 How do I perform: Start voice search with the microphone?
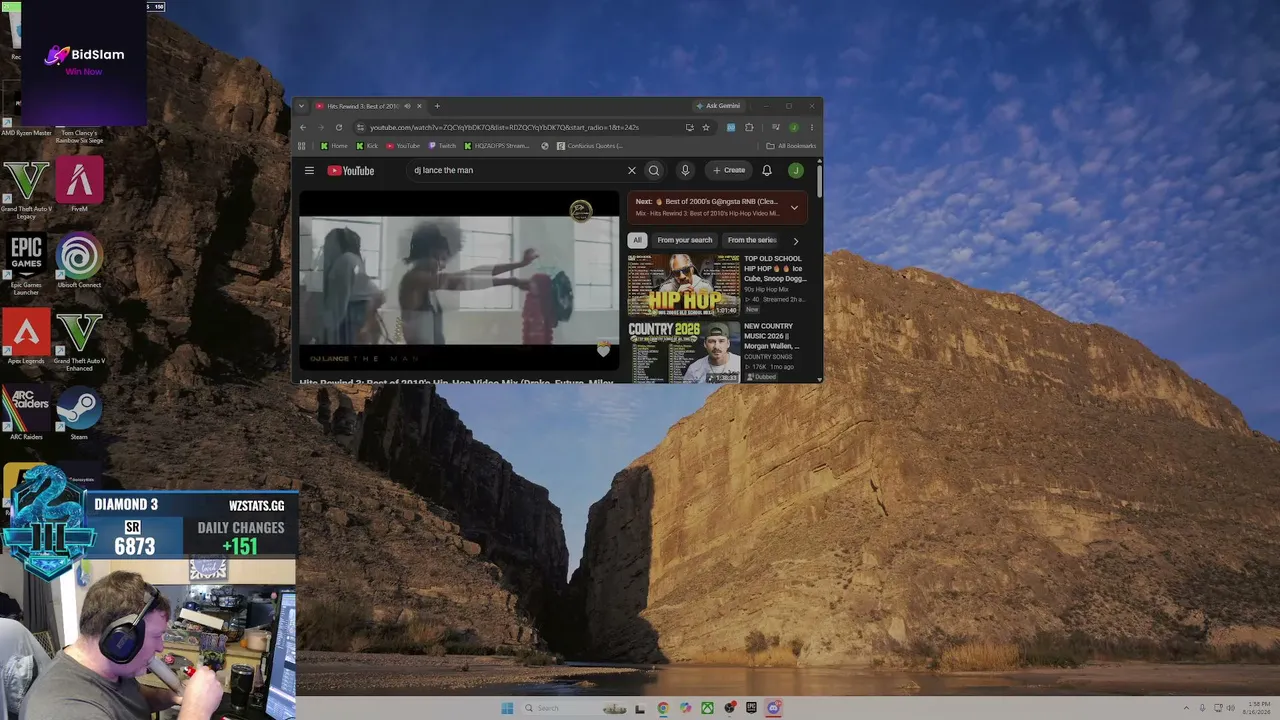click(685, 170)
